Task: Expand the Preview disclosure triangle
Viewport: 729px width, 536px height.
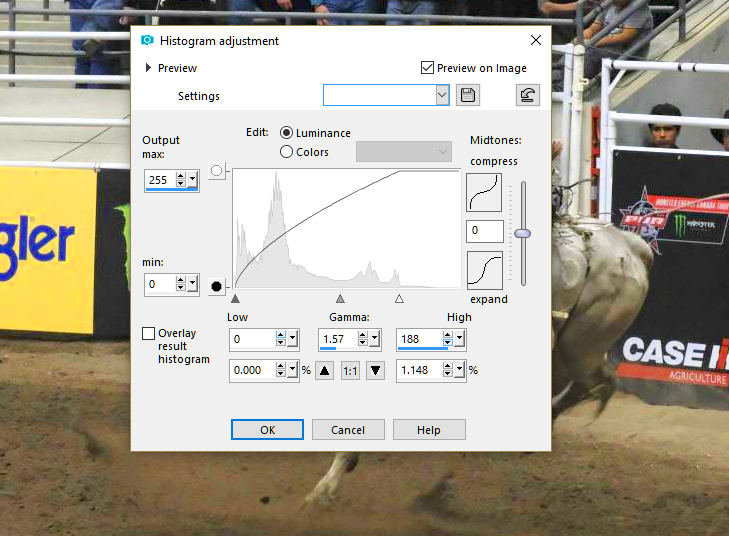Action: (x=149, y=68)
